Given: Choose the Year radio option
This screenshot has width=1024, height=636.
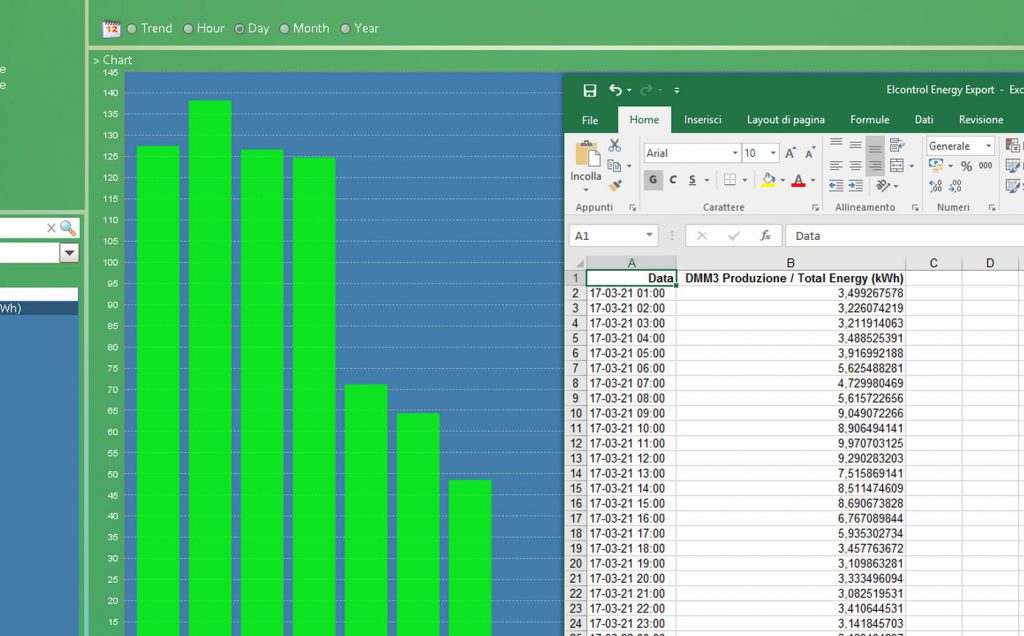Looking at the screenshot, I should click(346, 29).
